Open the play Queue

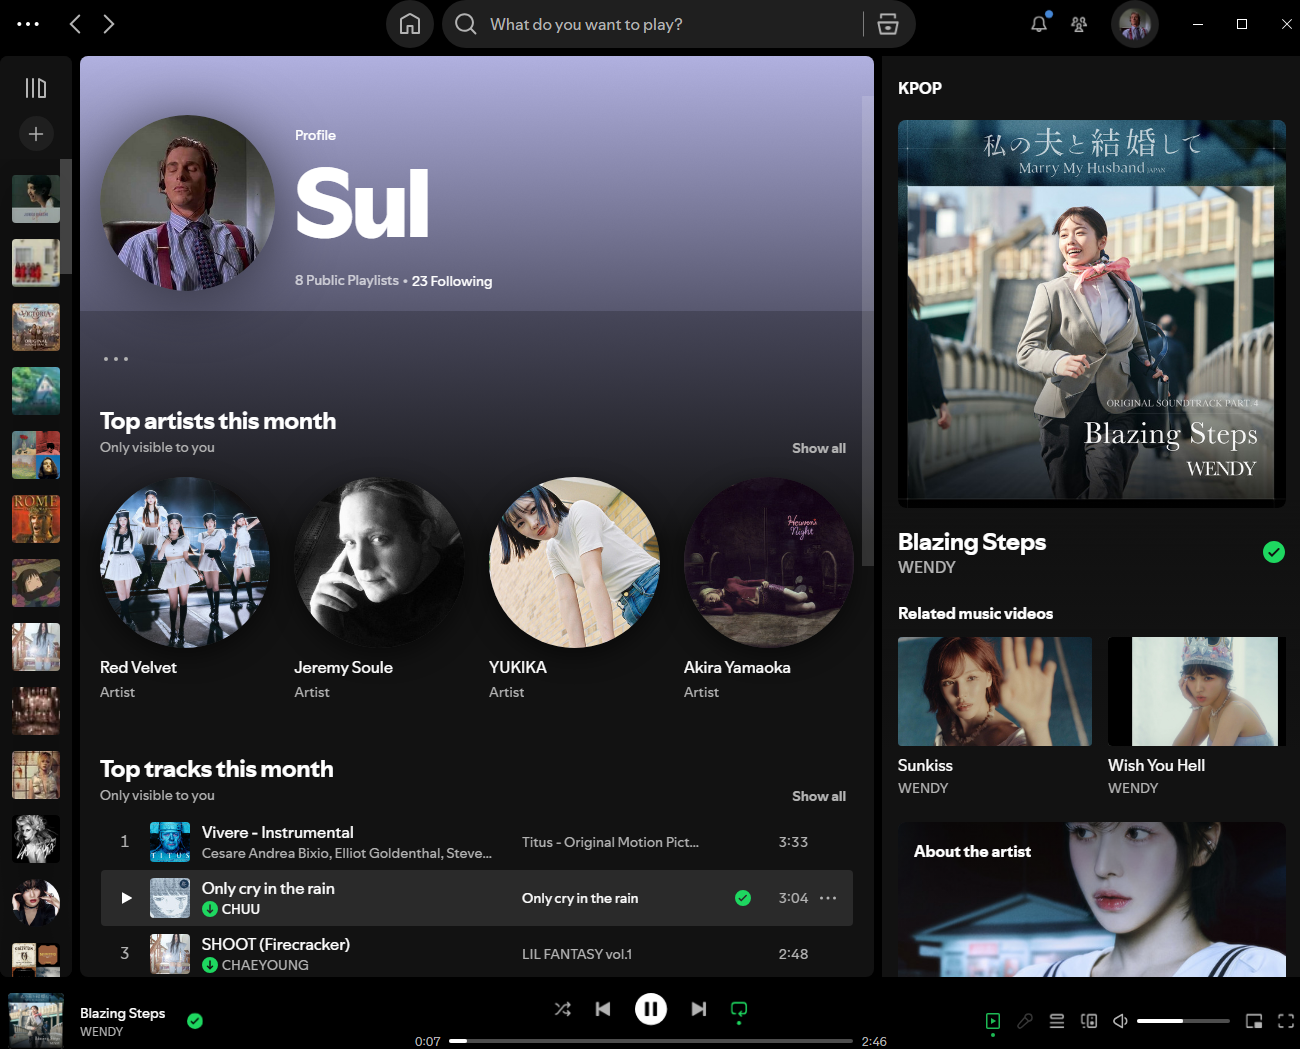pyautogui.click(x=1057, y=1021)
